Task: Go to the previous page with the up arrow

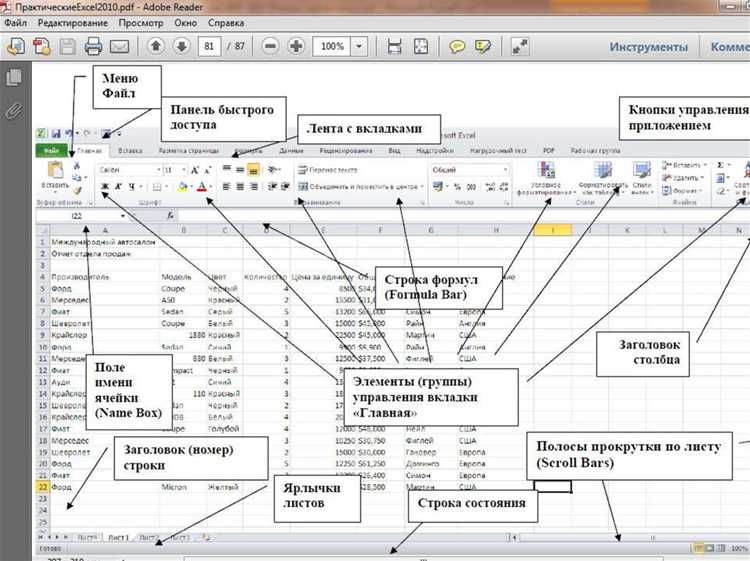Action: (155, 46)
